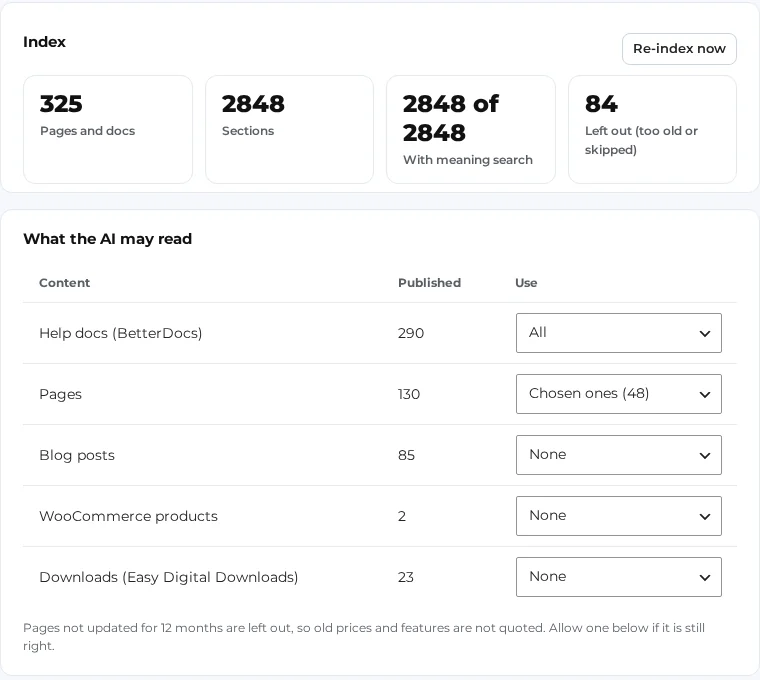The width and height of the screenshot is (760, 680).
Task: Open the Easy Digital Downloads Use dropdown
Action: (618, 577)
